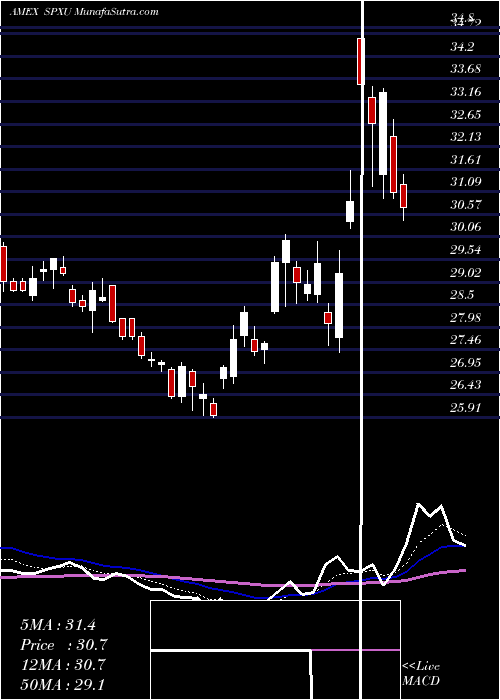The image size is (500, 700).
Task: Click the 34.2 price axis label
Action: (464, 46)
